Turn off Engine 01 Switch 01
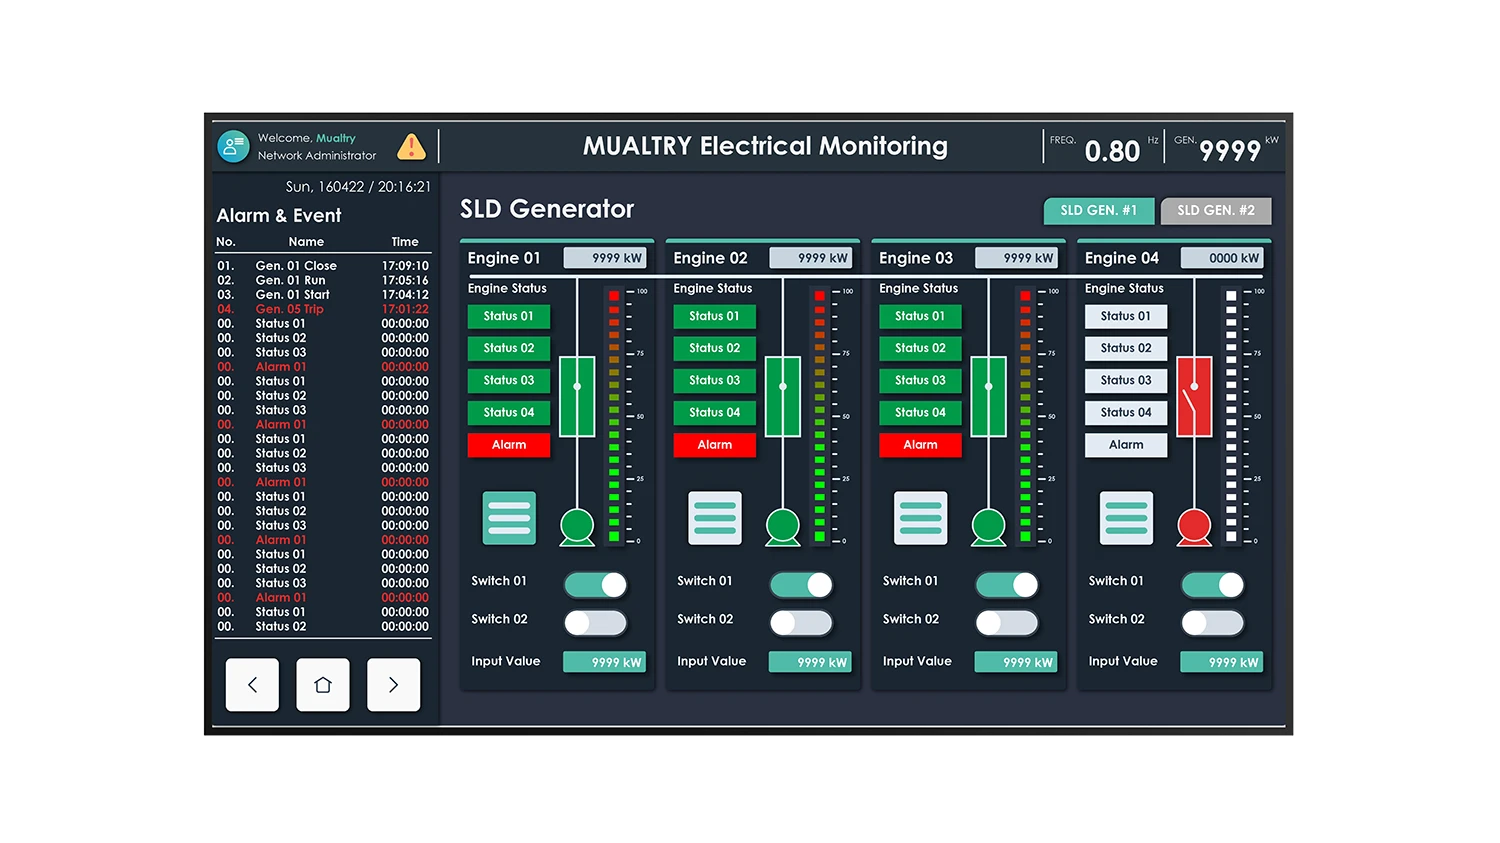The width and height of the screenshot is (1500, 843). (x=596, y=585)
